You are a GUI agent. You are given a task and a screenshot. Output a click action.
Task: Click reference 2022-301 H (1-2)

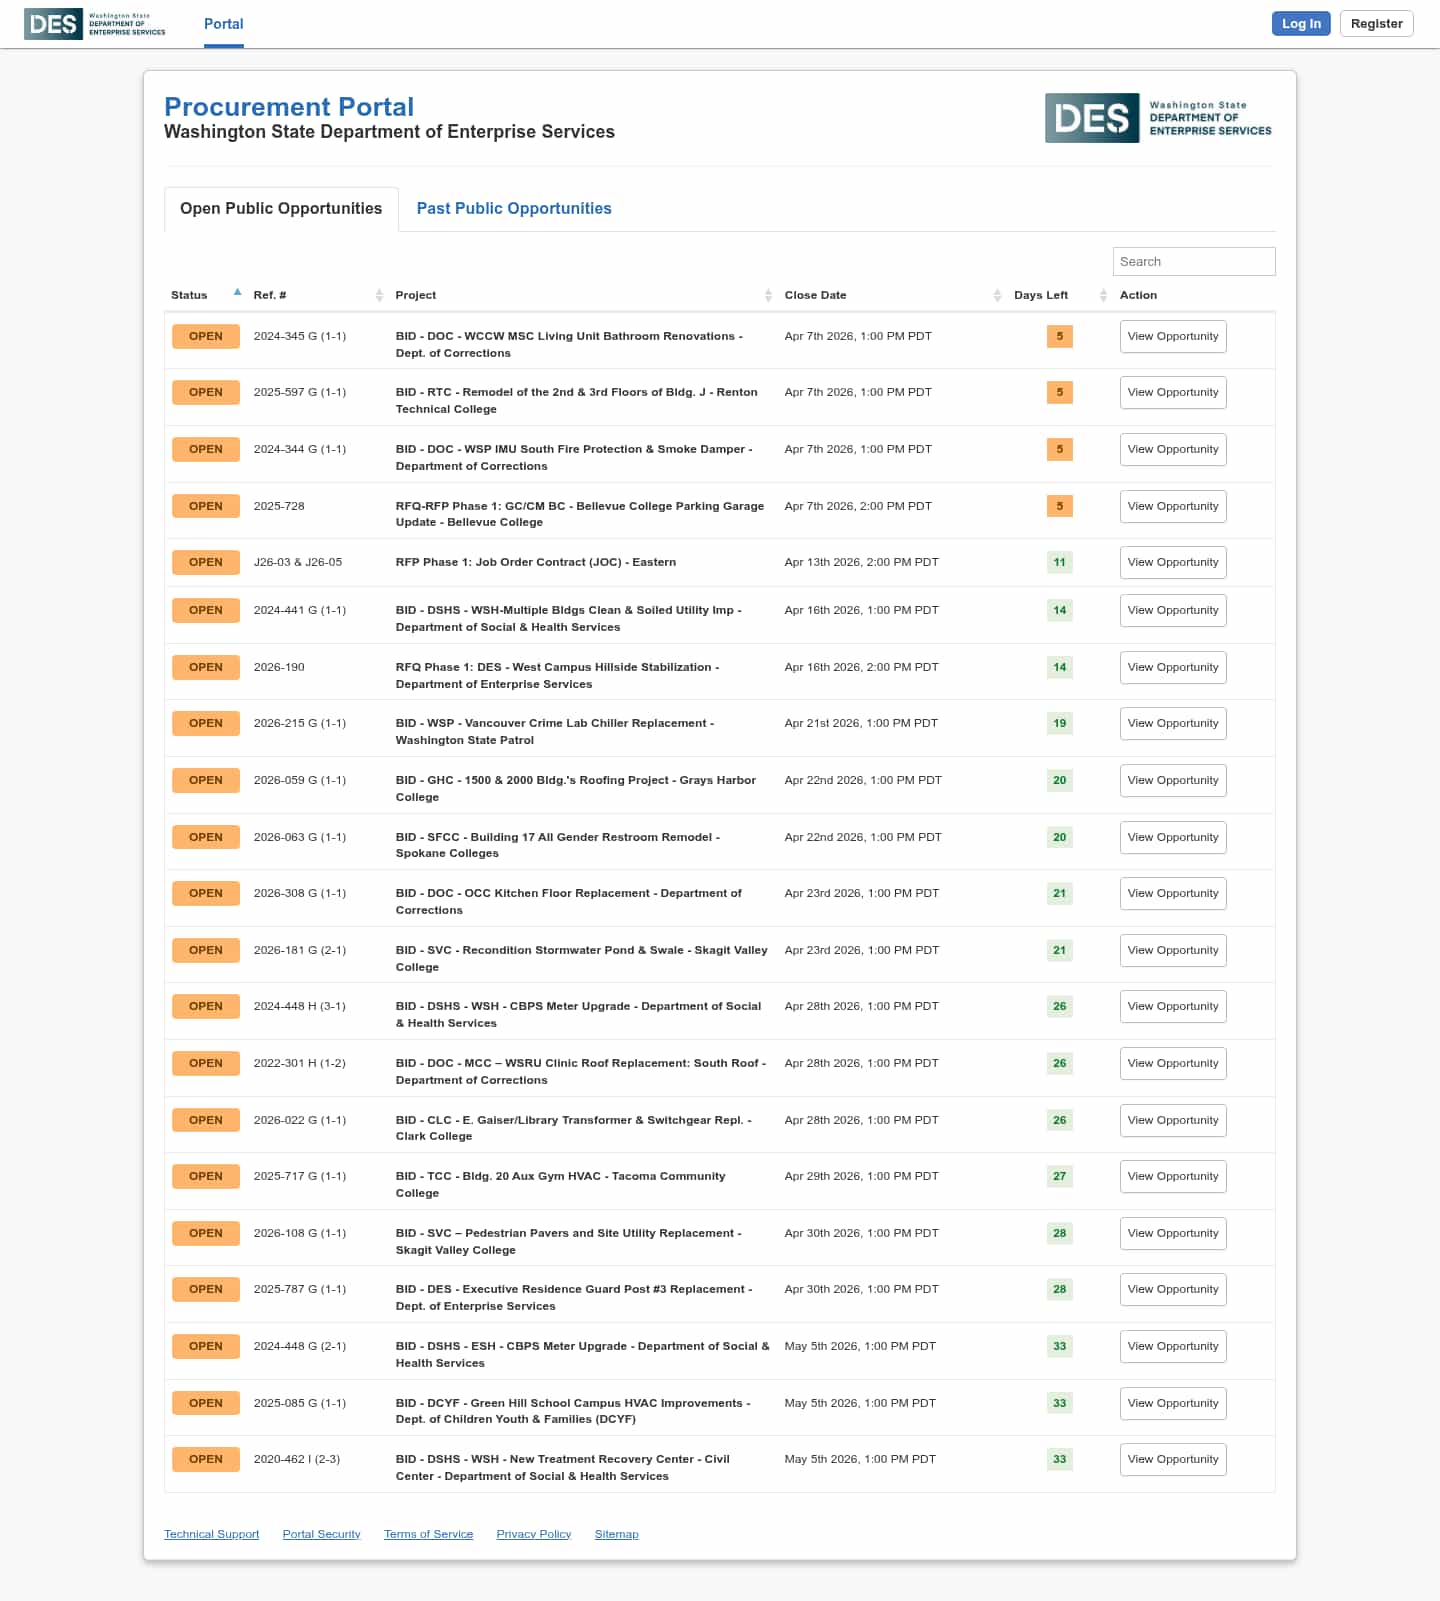pyautogui.click(x=300, y=1063)
